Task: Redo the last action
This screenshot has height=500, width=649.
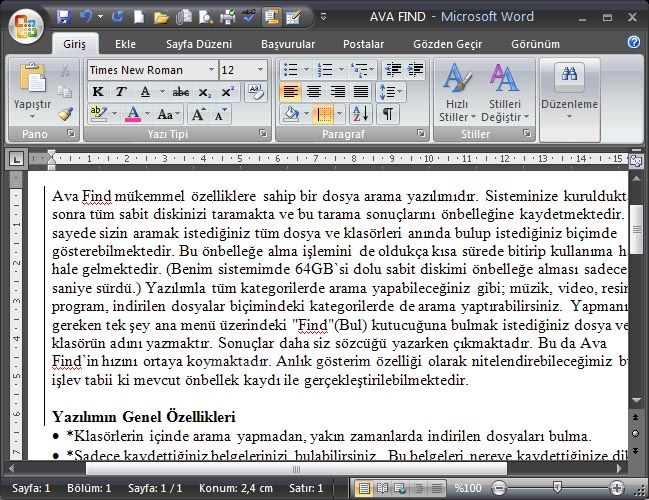Action: click(118, 17)
